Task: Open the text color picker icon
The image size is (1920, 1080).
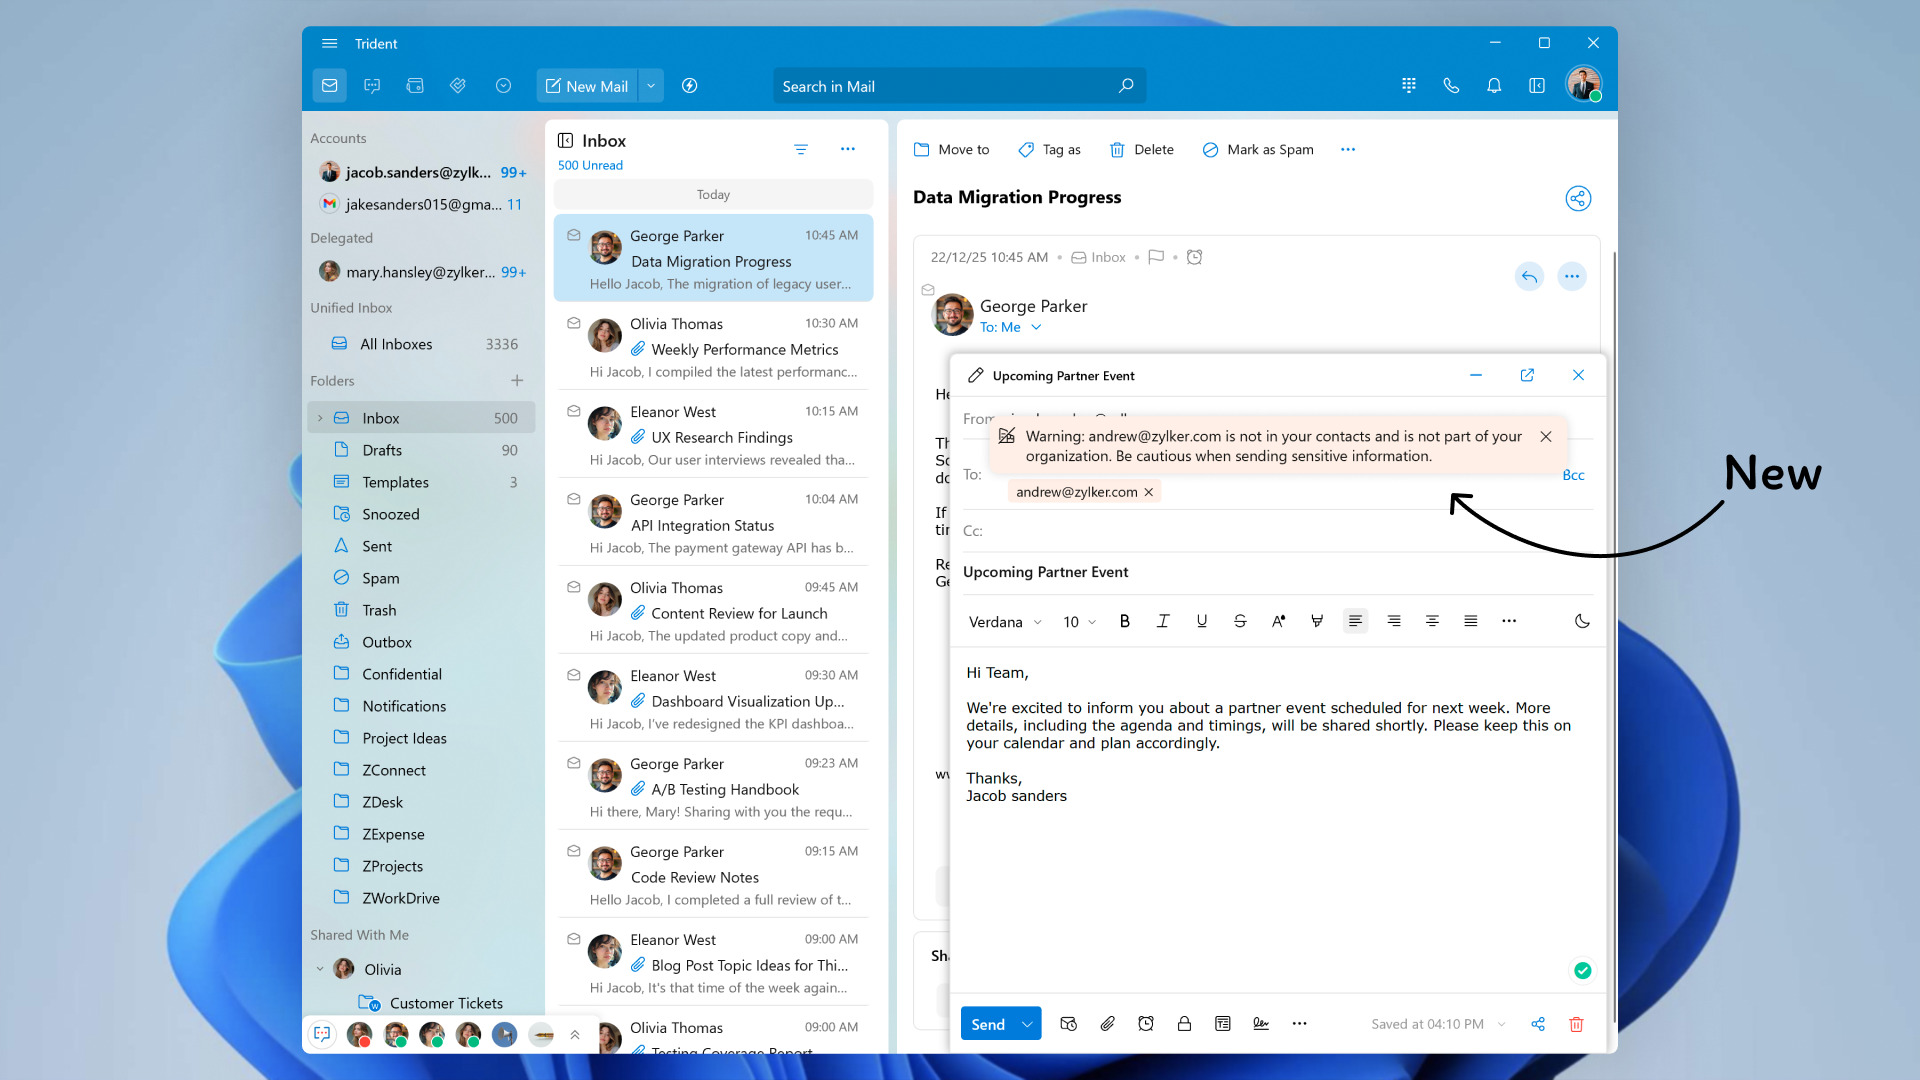Action: pos(1278,621)
